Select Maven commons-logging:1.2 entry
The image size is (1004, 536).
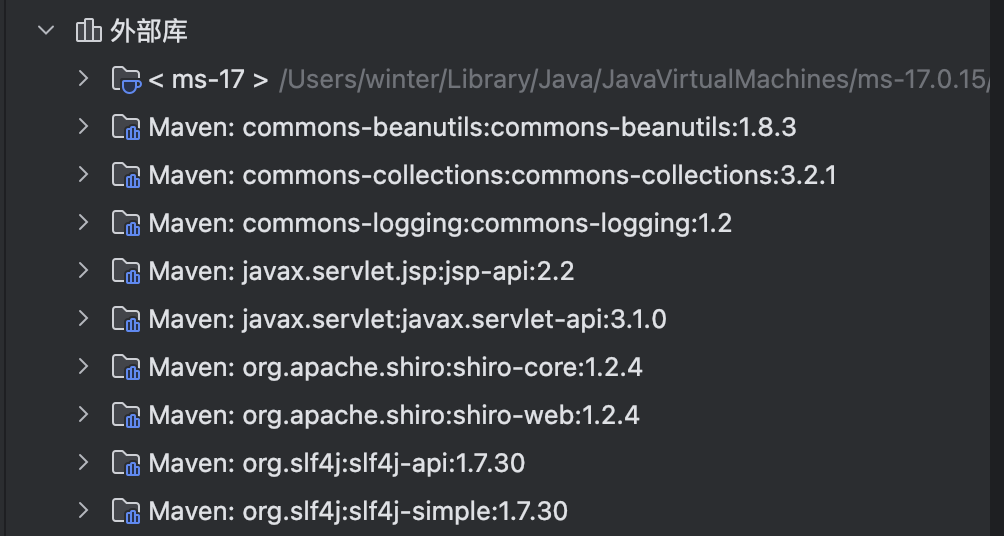[440, 223]
